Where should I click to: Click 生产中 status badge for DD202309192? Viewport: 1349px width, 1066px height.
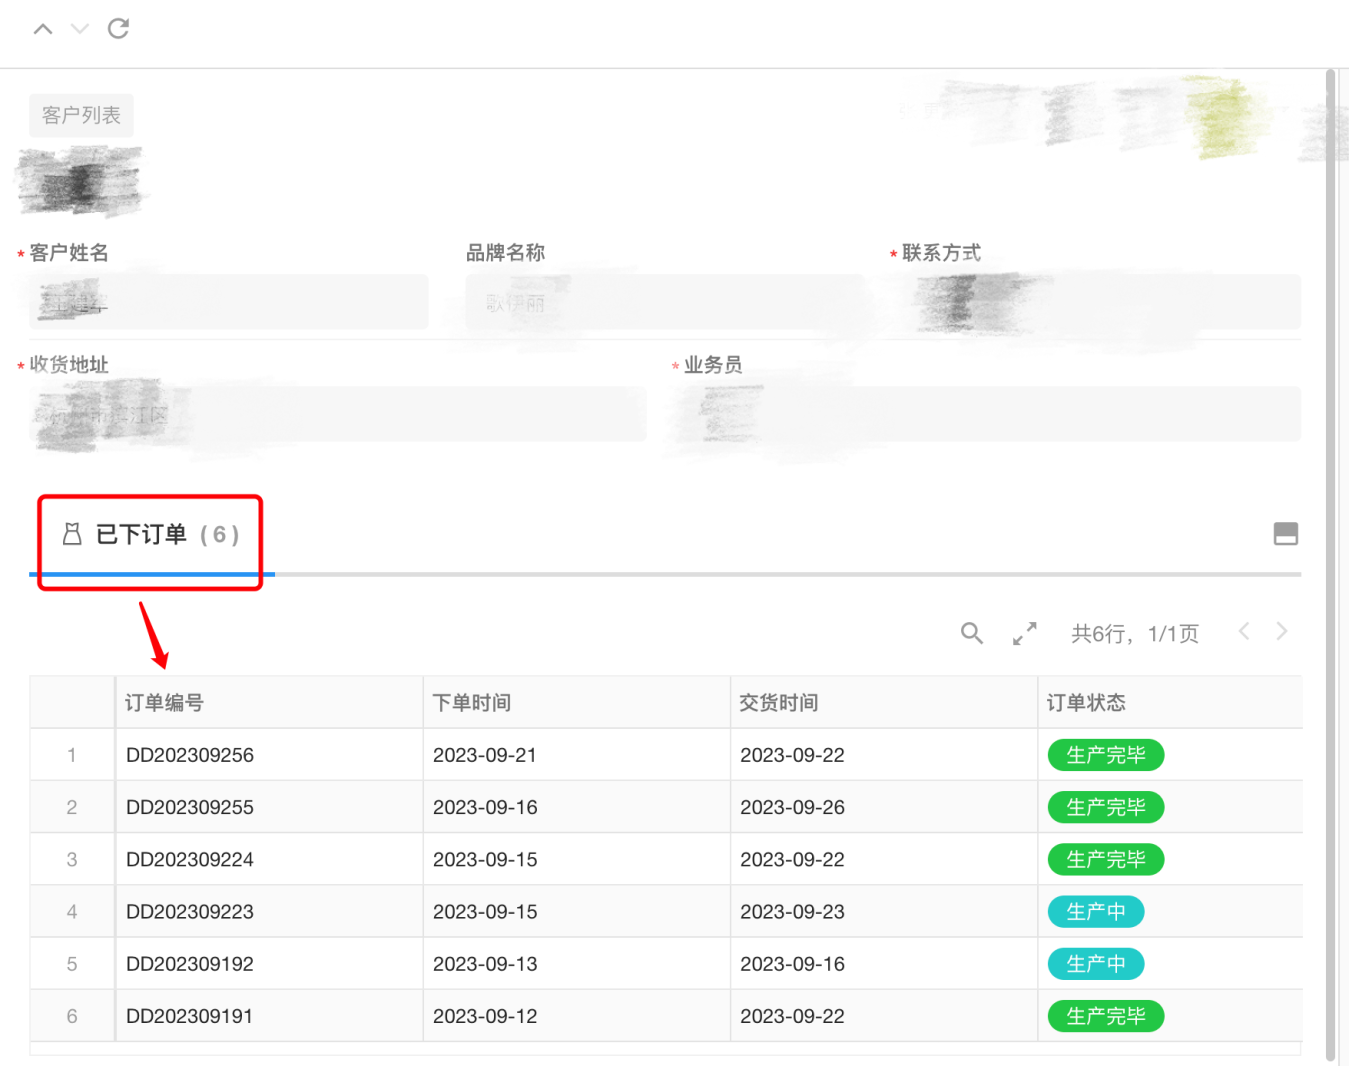coord(1095,964)
